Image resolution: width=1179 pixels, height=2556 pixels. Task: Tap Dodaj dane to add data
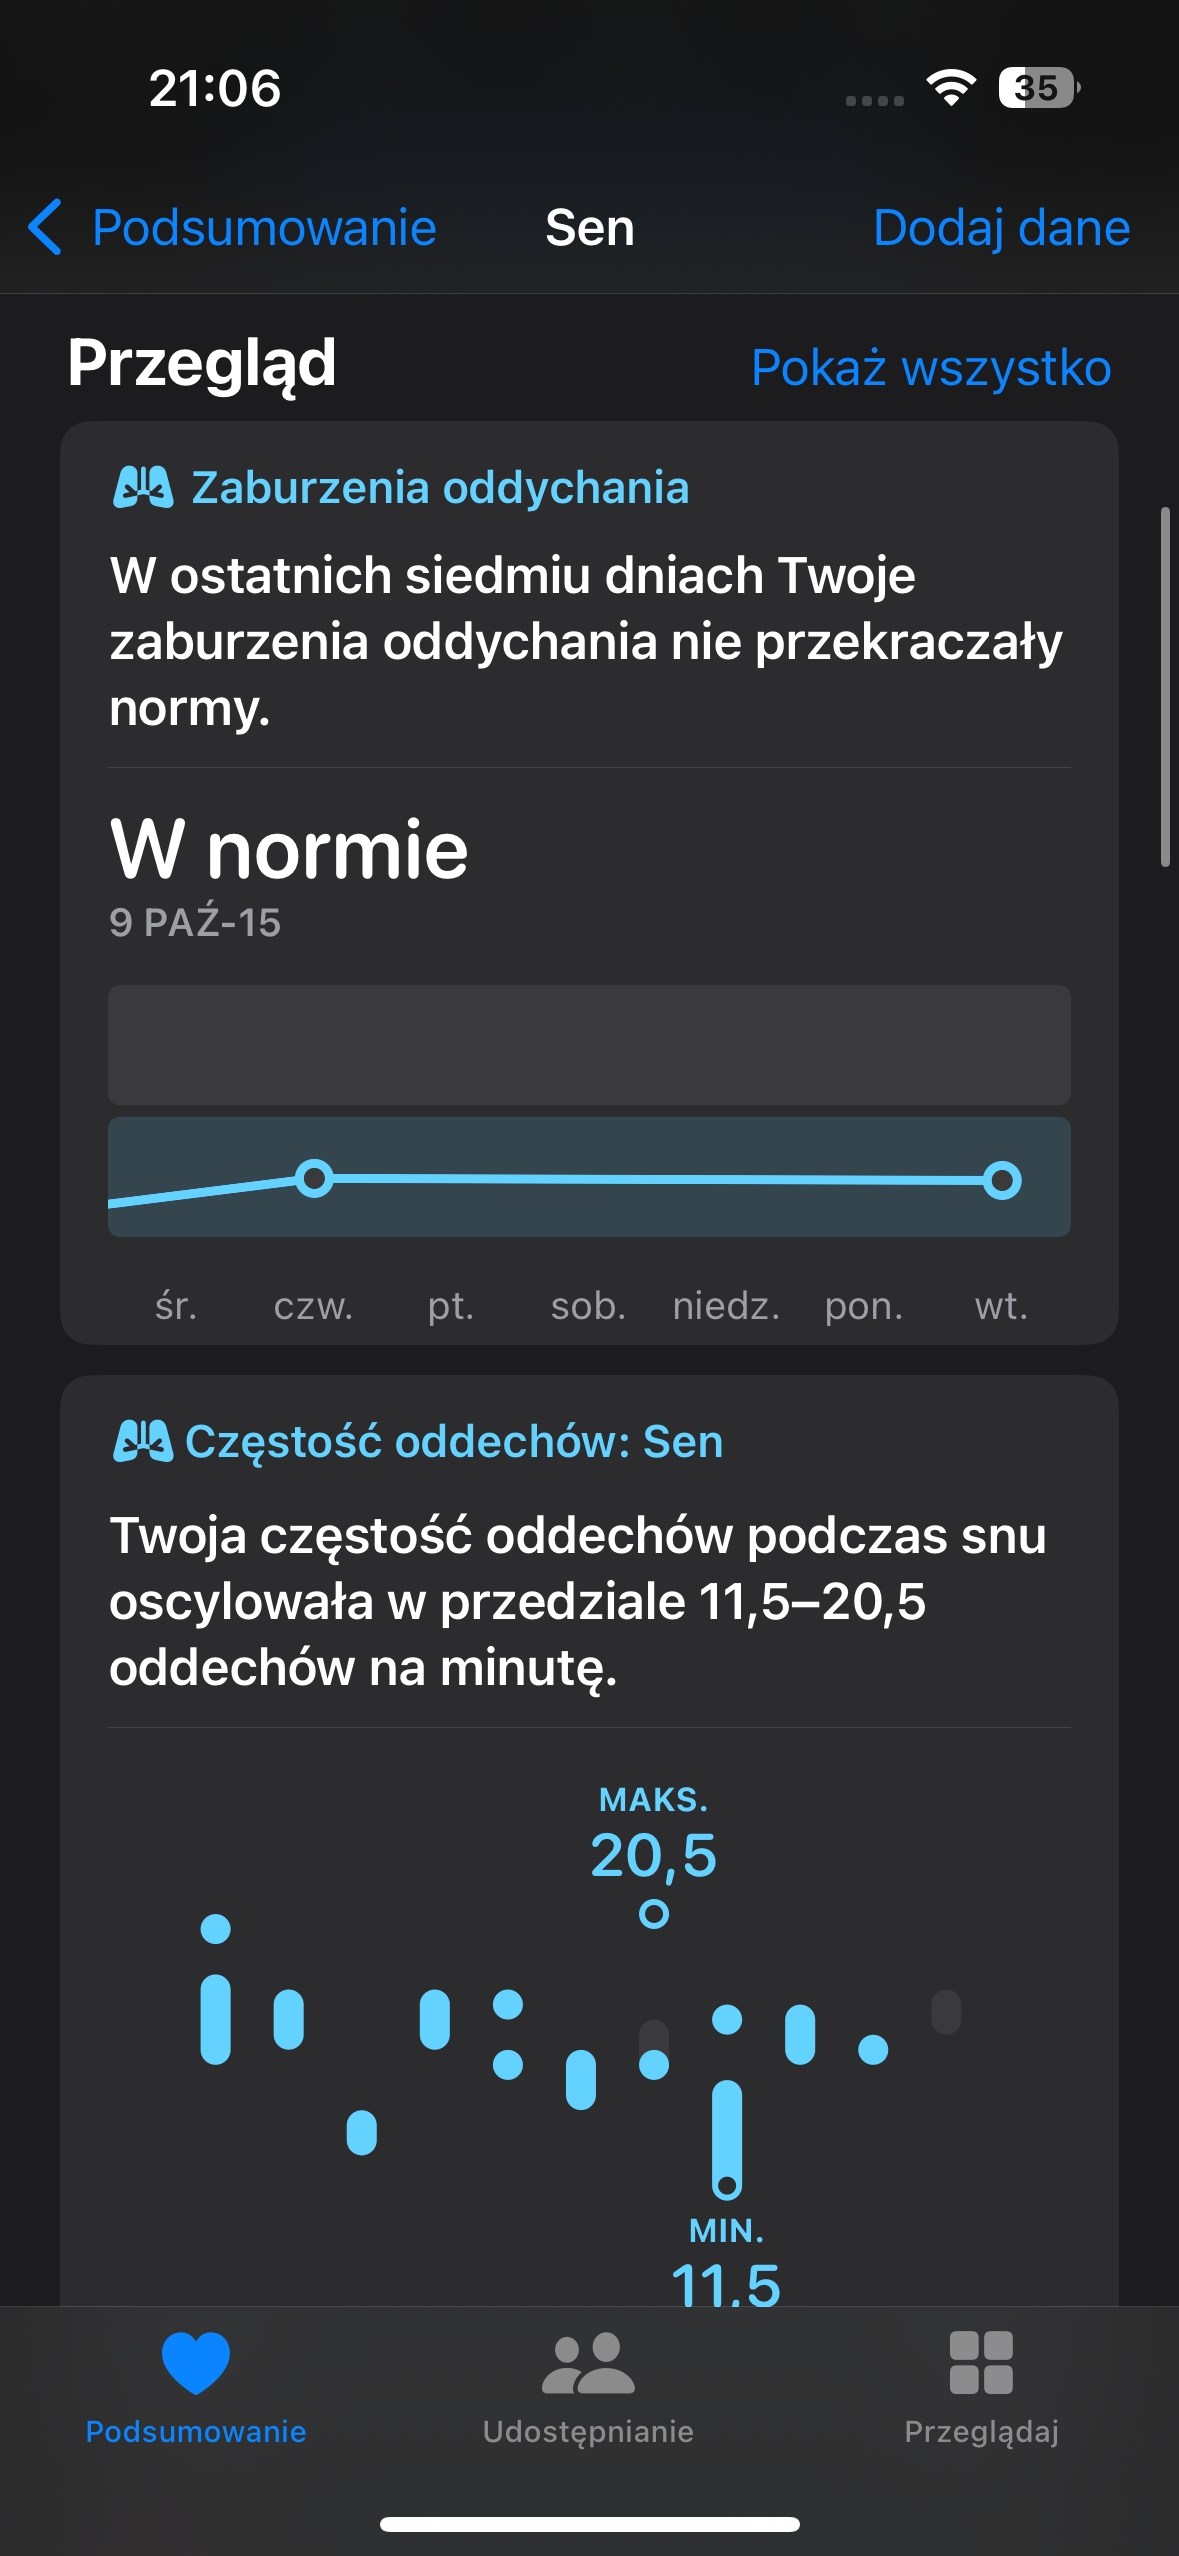coord(1002,227)
